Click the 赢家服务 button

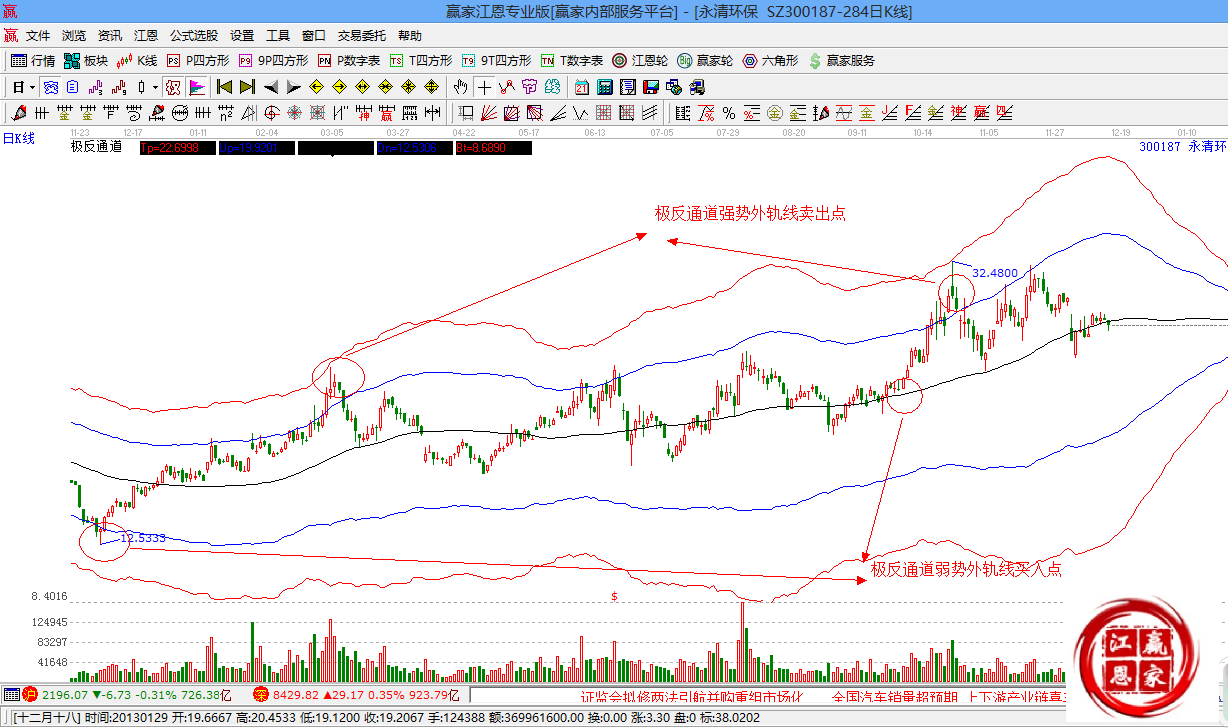point(841,61)
